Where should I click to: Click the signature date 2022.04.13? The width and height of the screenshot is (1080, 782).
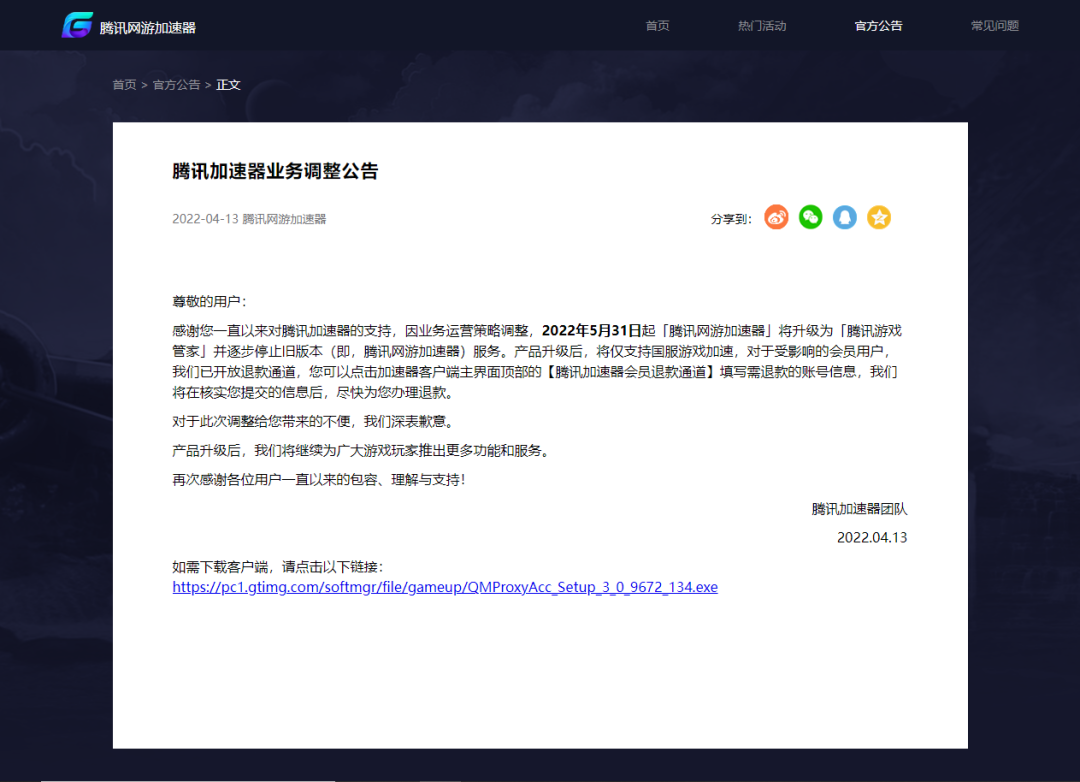coord(872,537)
